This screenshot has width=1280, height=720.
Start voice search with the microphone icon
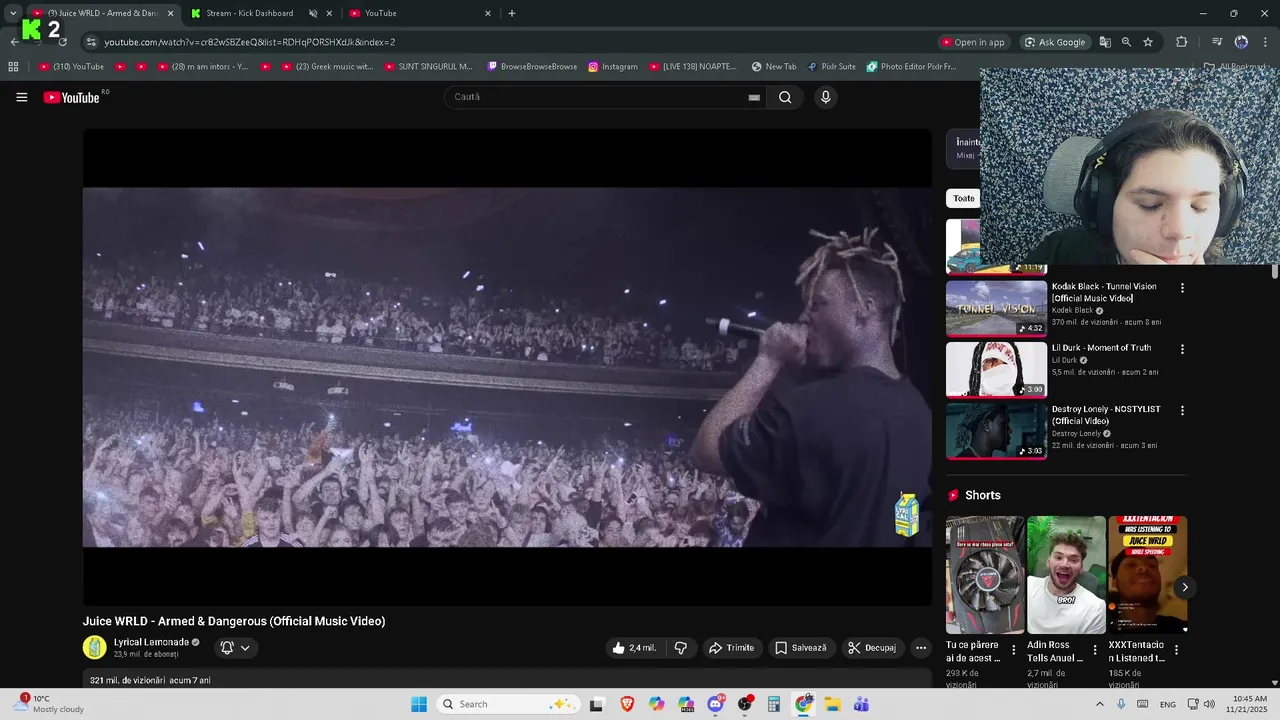point(825,97)
